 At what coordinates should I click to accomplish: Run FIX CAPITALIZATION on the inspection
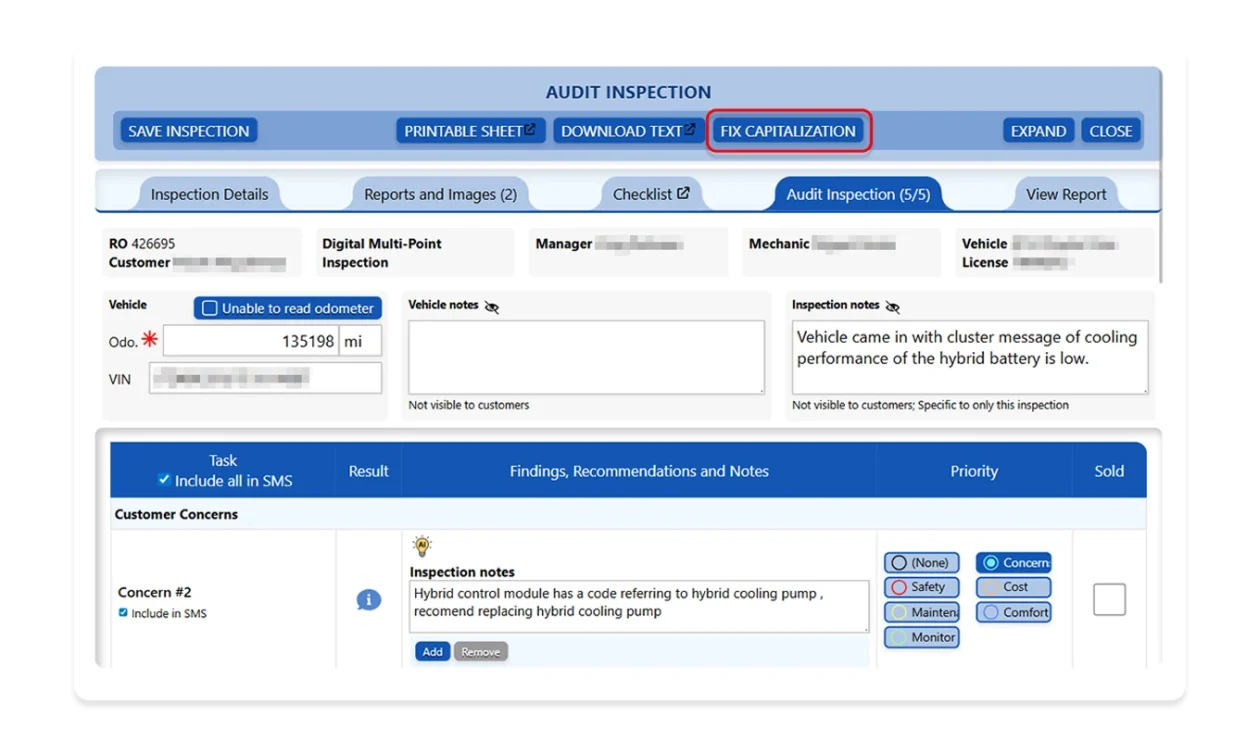pyautogui.click(x=788, y=129)
